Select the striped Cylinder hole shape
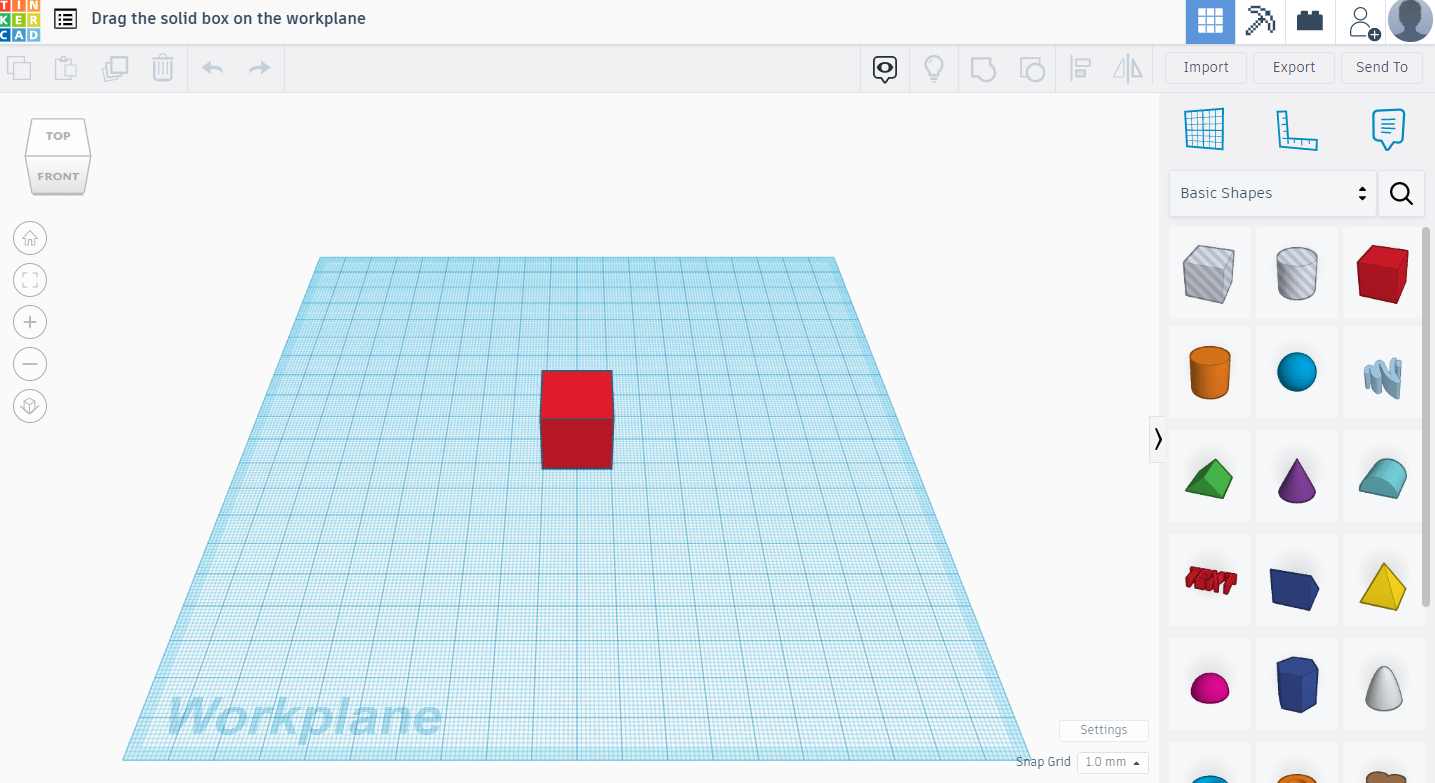The image size is (1435, 783). [x=1297, y=273]
